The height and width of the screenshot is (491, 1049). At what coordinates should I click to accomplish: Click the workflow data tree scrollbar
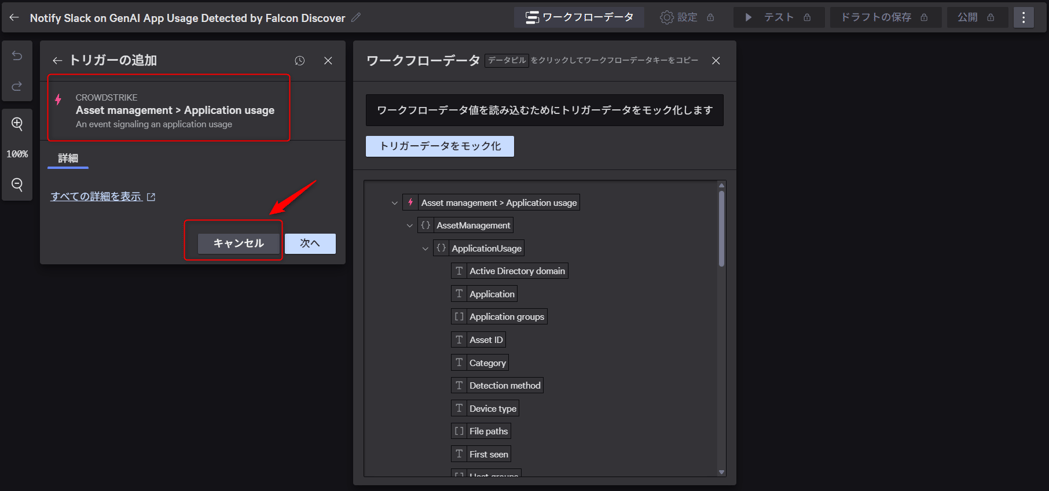pyautogui.click(x=721, y=229)
